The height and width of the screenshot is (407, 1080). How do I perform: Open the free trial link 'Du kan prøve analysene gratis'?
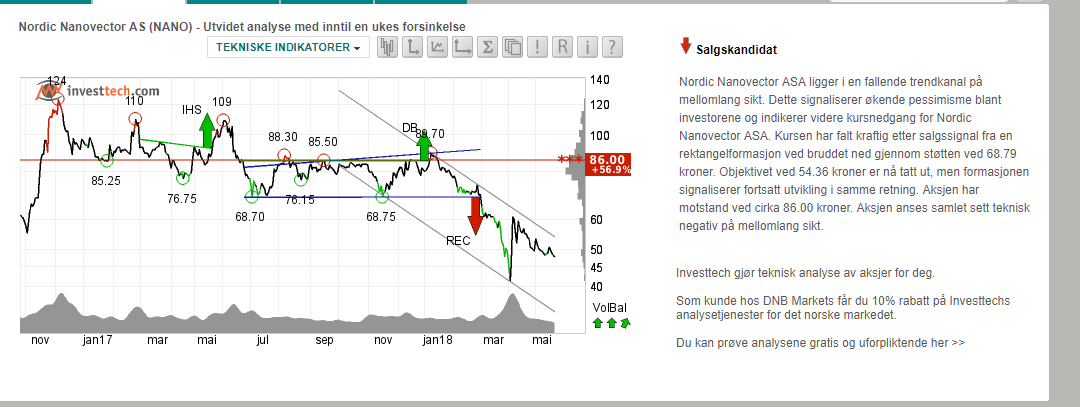pyautogui.click(x=820, y=342)
